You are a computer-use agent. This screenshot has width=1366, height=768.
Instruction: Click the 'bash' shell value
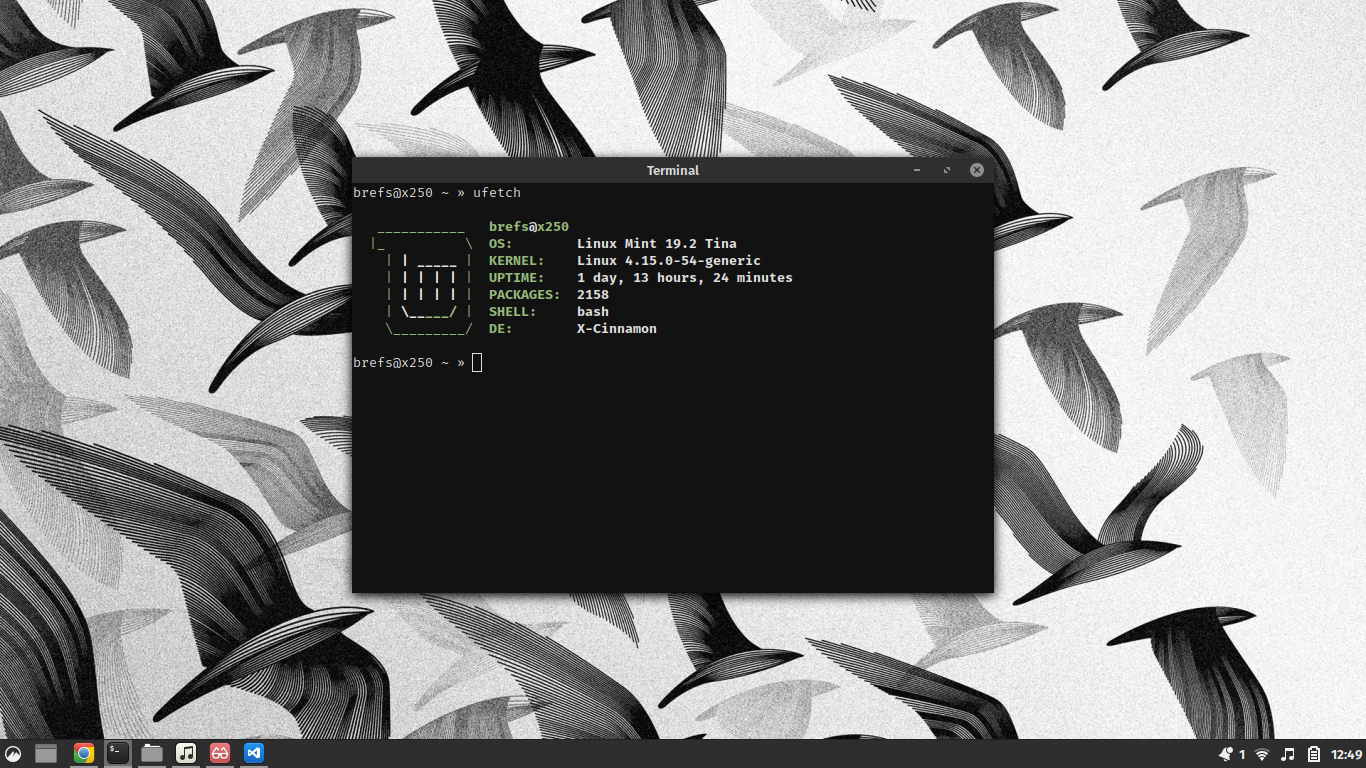coord(593,311)
